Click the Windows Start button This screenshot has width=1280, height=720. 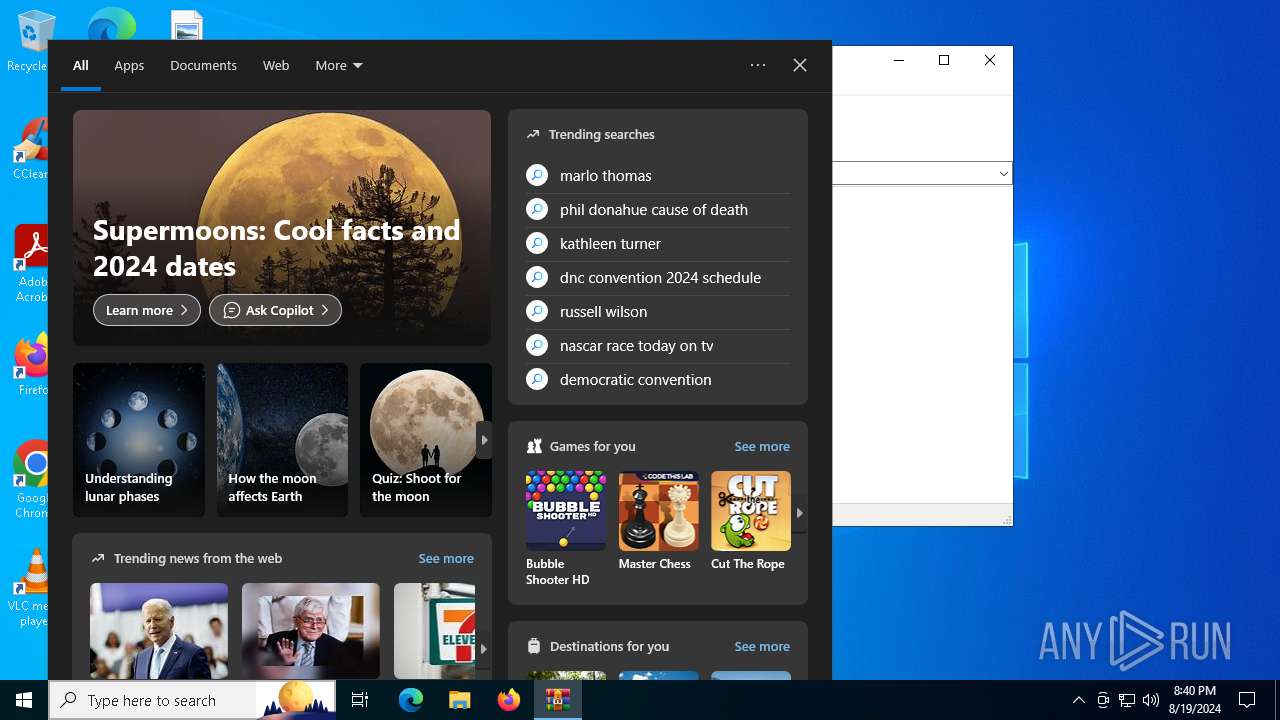click(24, 700)
